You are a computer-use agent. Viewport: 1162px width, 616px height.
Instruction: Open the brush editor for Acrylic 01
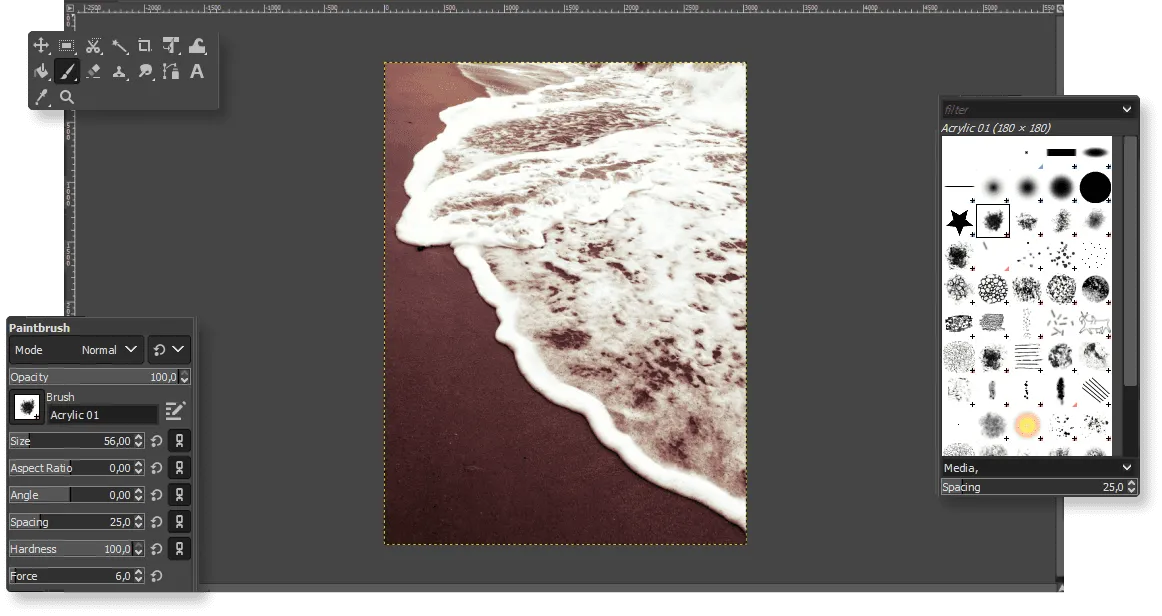pyautogui.click(x=176, y=410)
